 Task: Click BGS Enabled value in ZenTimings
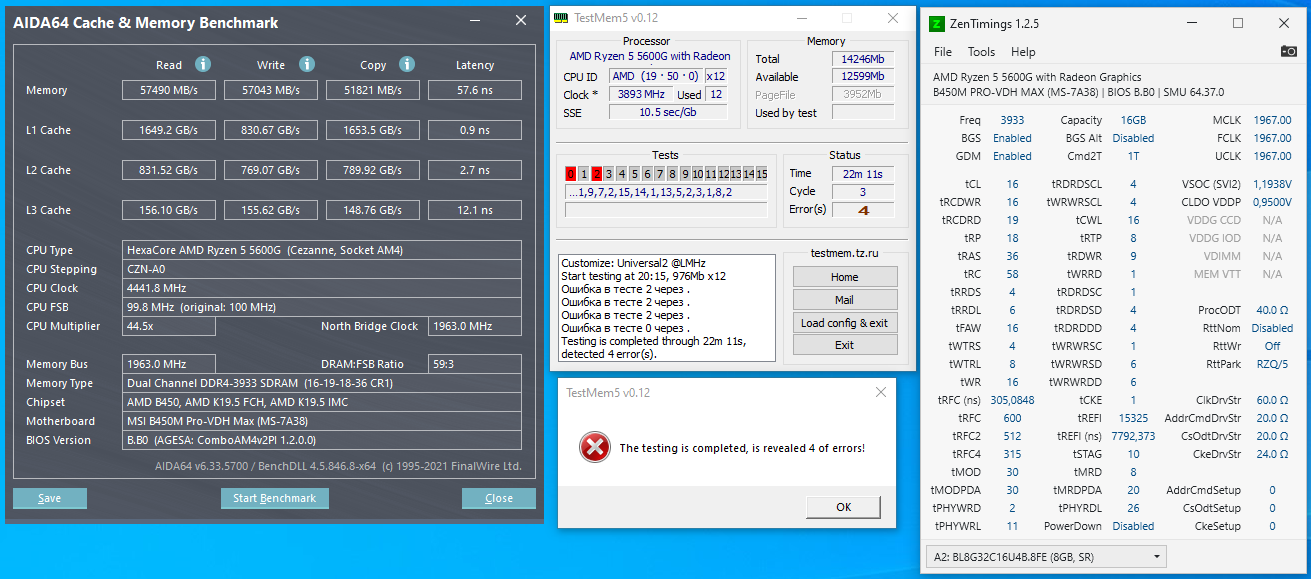pyautogui.click(x=1012, y=138)
